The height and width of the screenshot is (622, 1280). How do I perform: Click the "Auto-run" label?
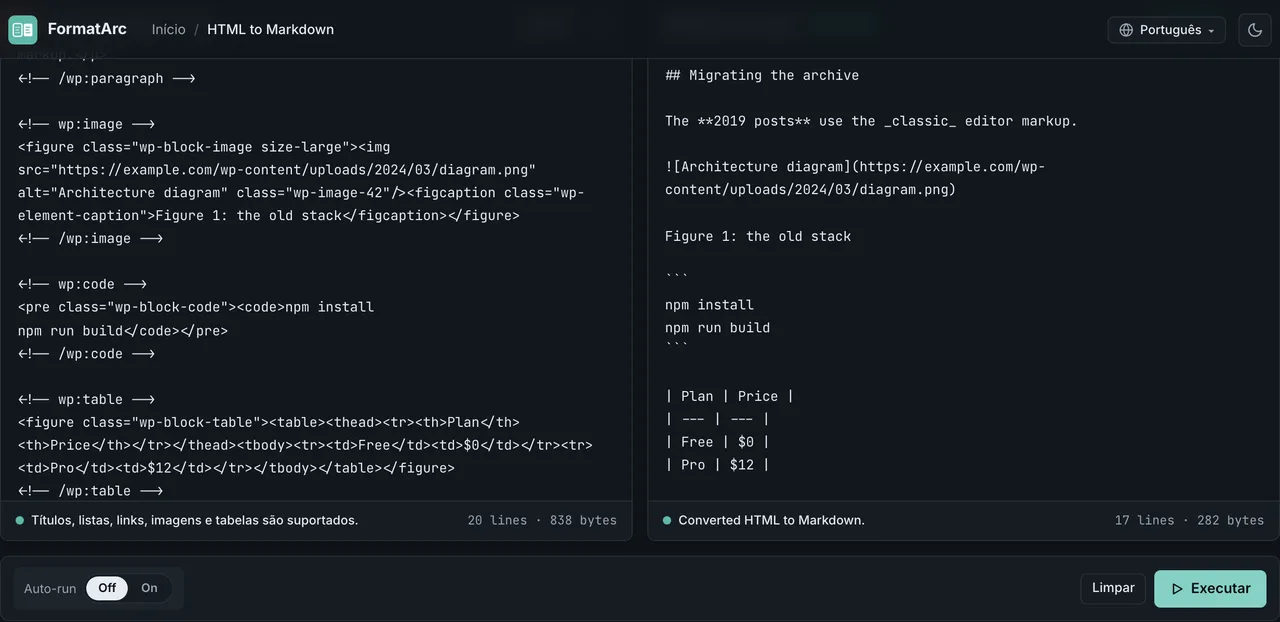point(50,588)
